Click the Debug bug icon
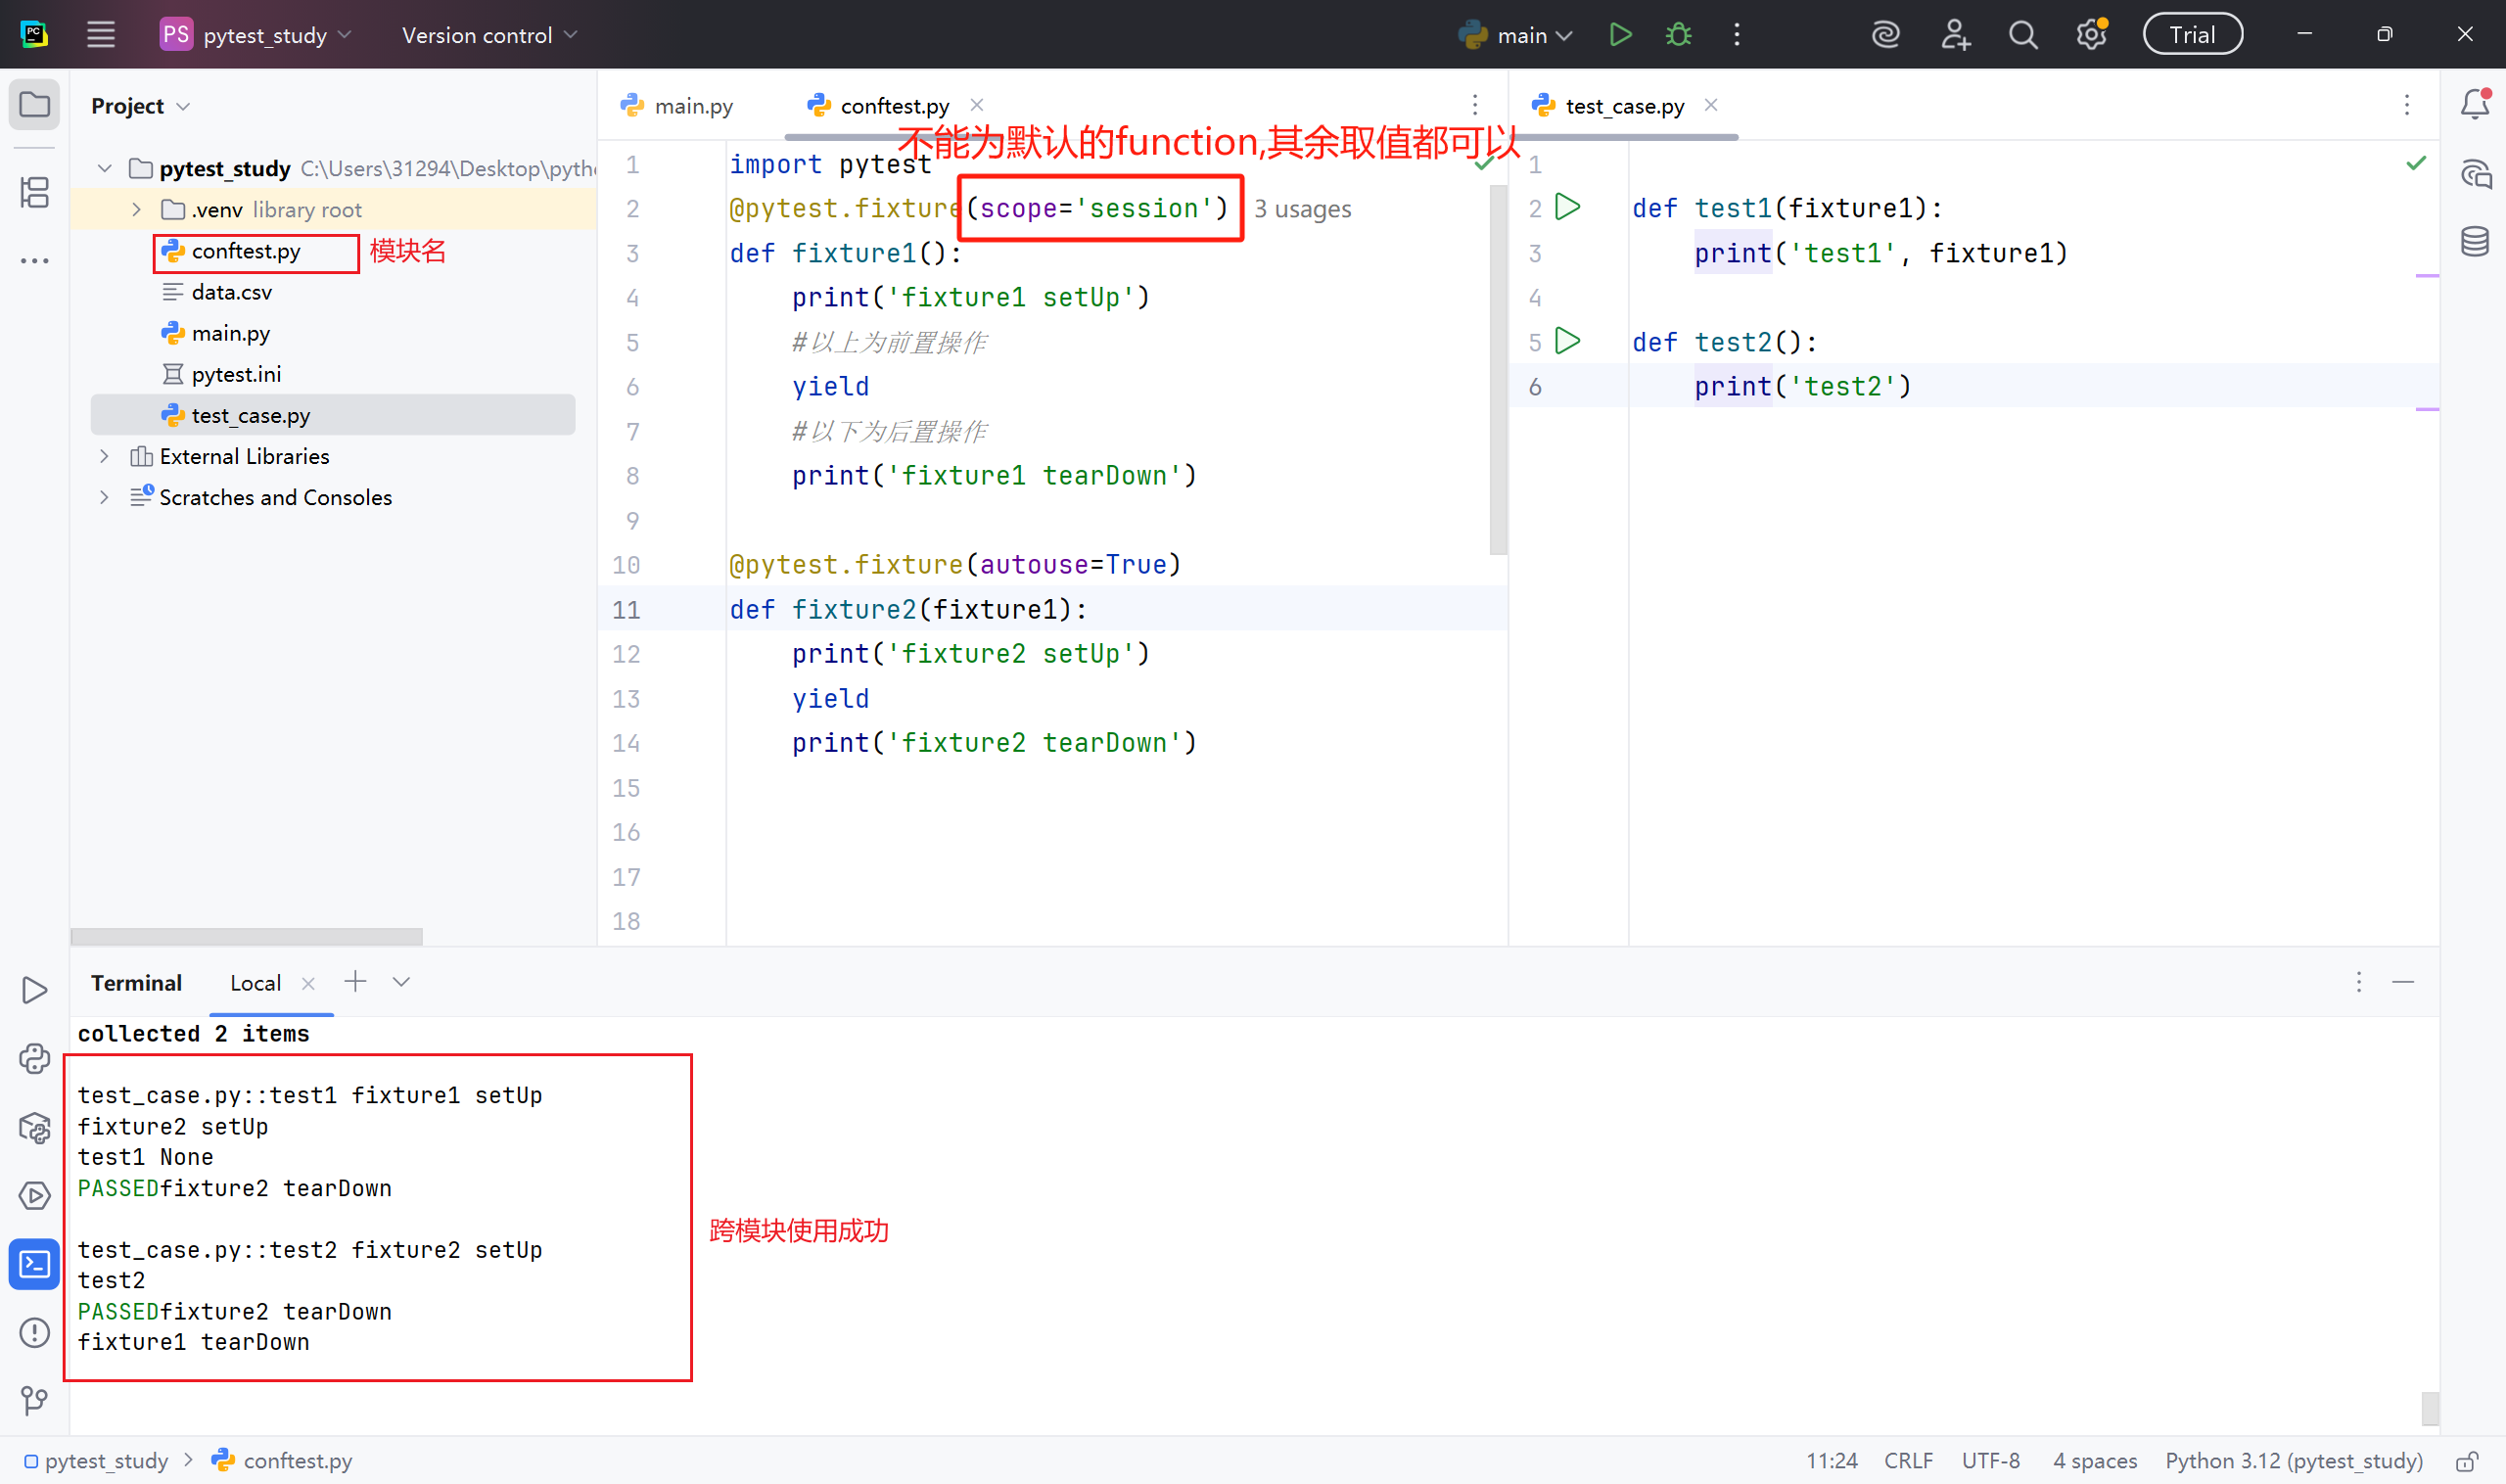Viewport: 2506px width, 1484px height. pyautogui.click(x=1678, y=35)
